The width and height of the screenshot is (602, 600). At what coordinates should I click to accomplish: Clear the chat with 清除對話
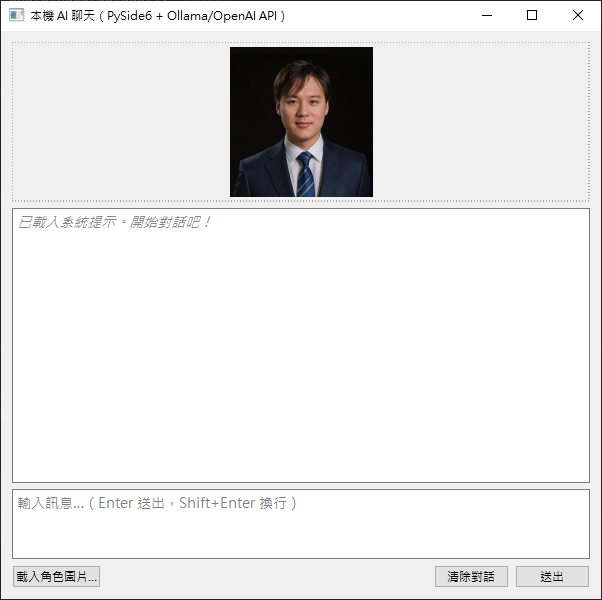point(471,576)
